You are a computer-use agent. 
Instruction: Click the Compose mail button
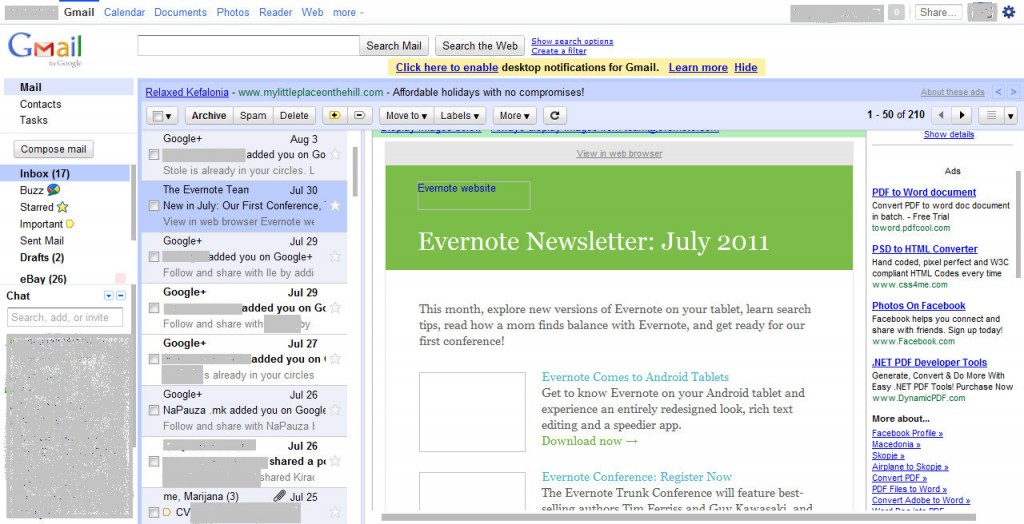click(x=54, y=149)
